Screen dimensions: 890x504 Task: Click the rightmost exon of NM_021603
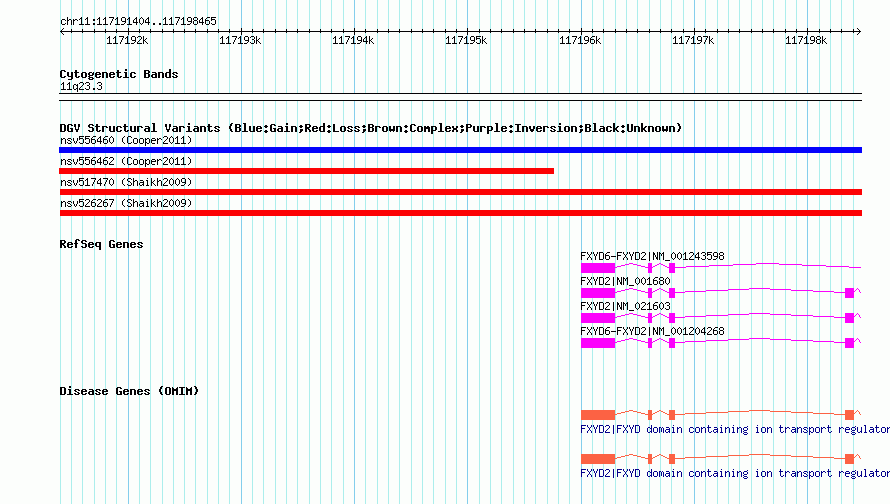[x=849, y=318]
